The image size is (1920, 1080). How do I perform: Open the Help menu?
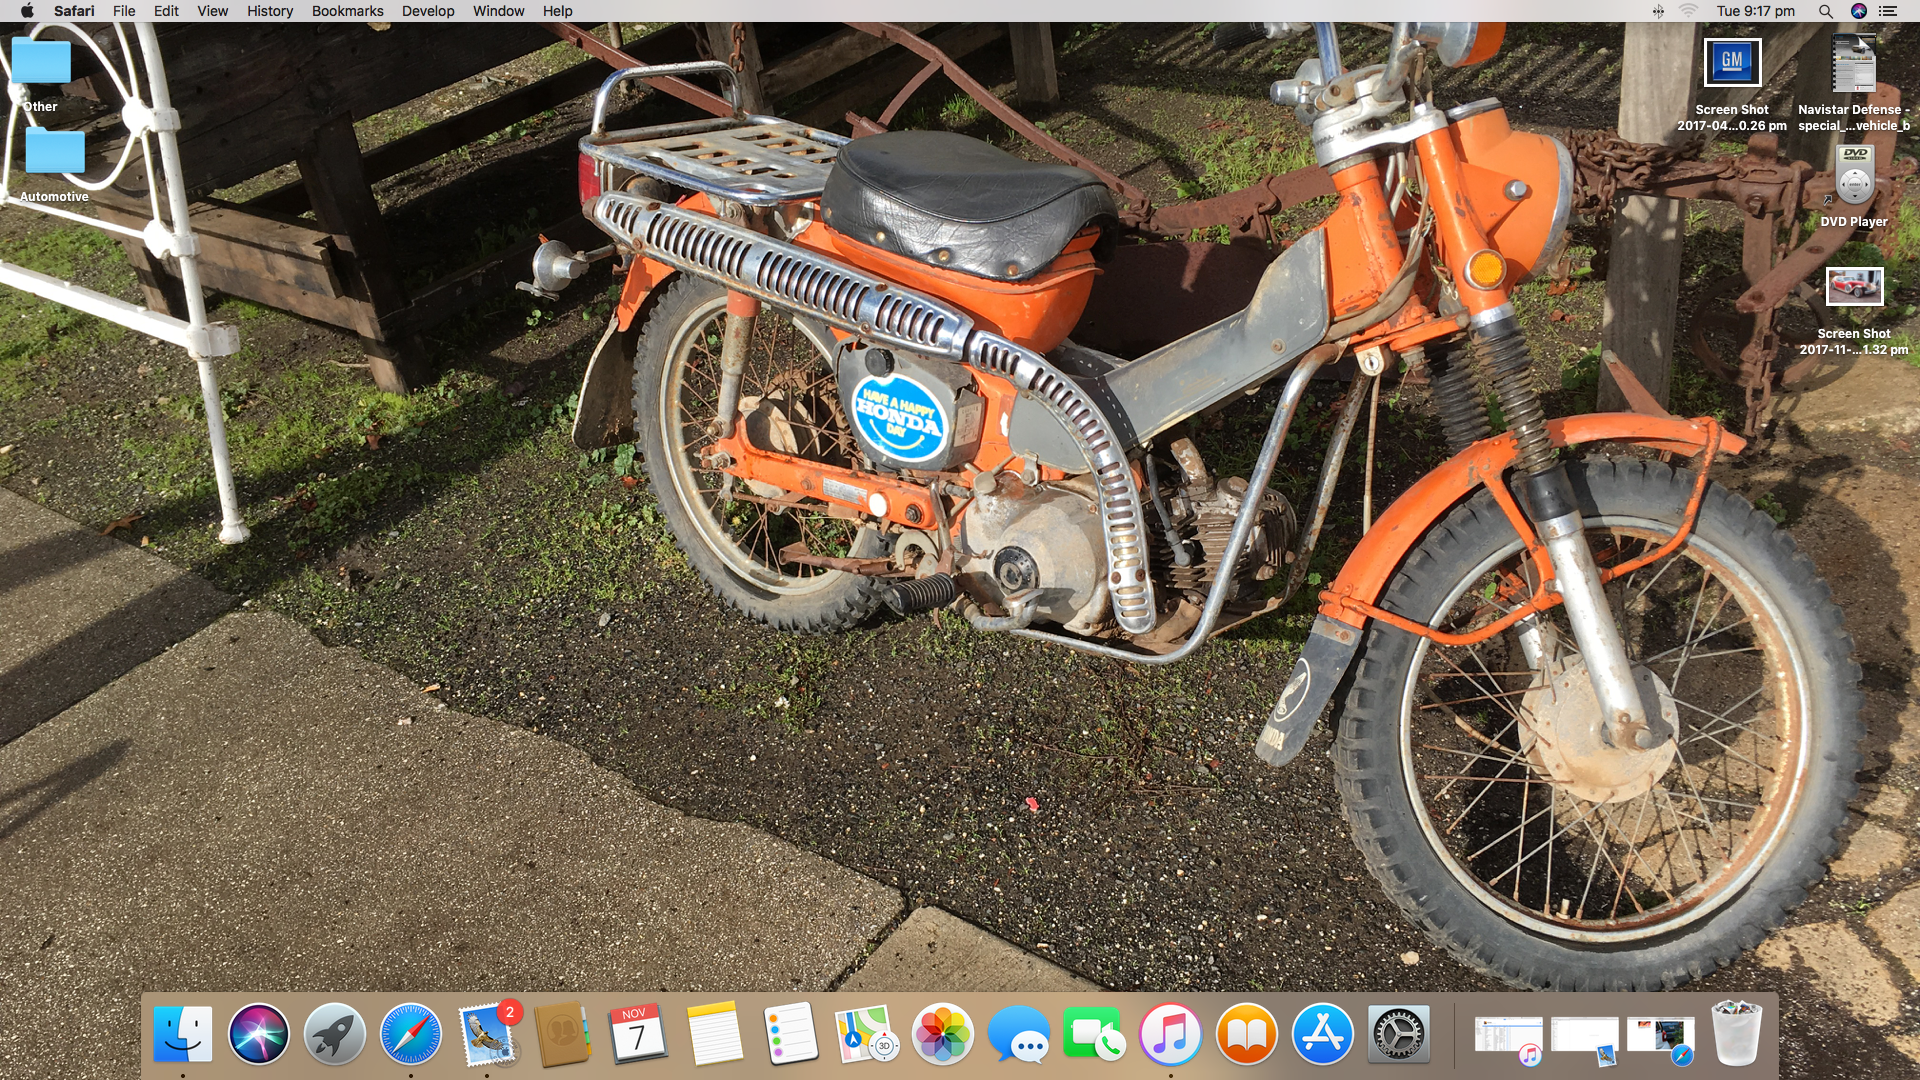tap(558, 11)
